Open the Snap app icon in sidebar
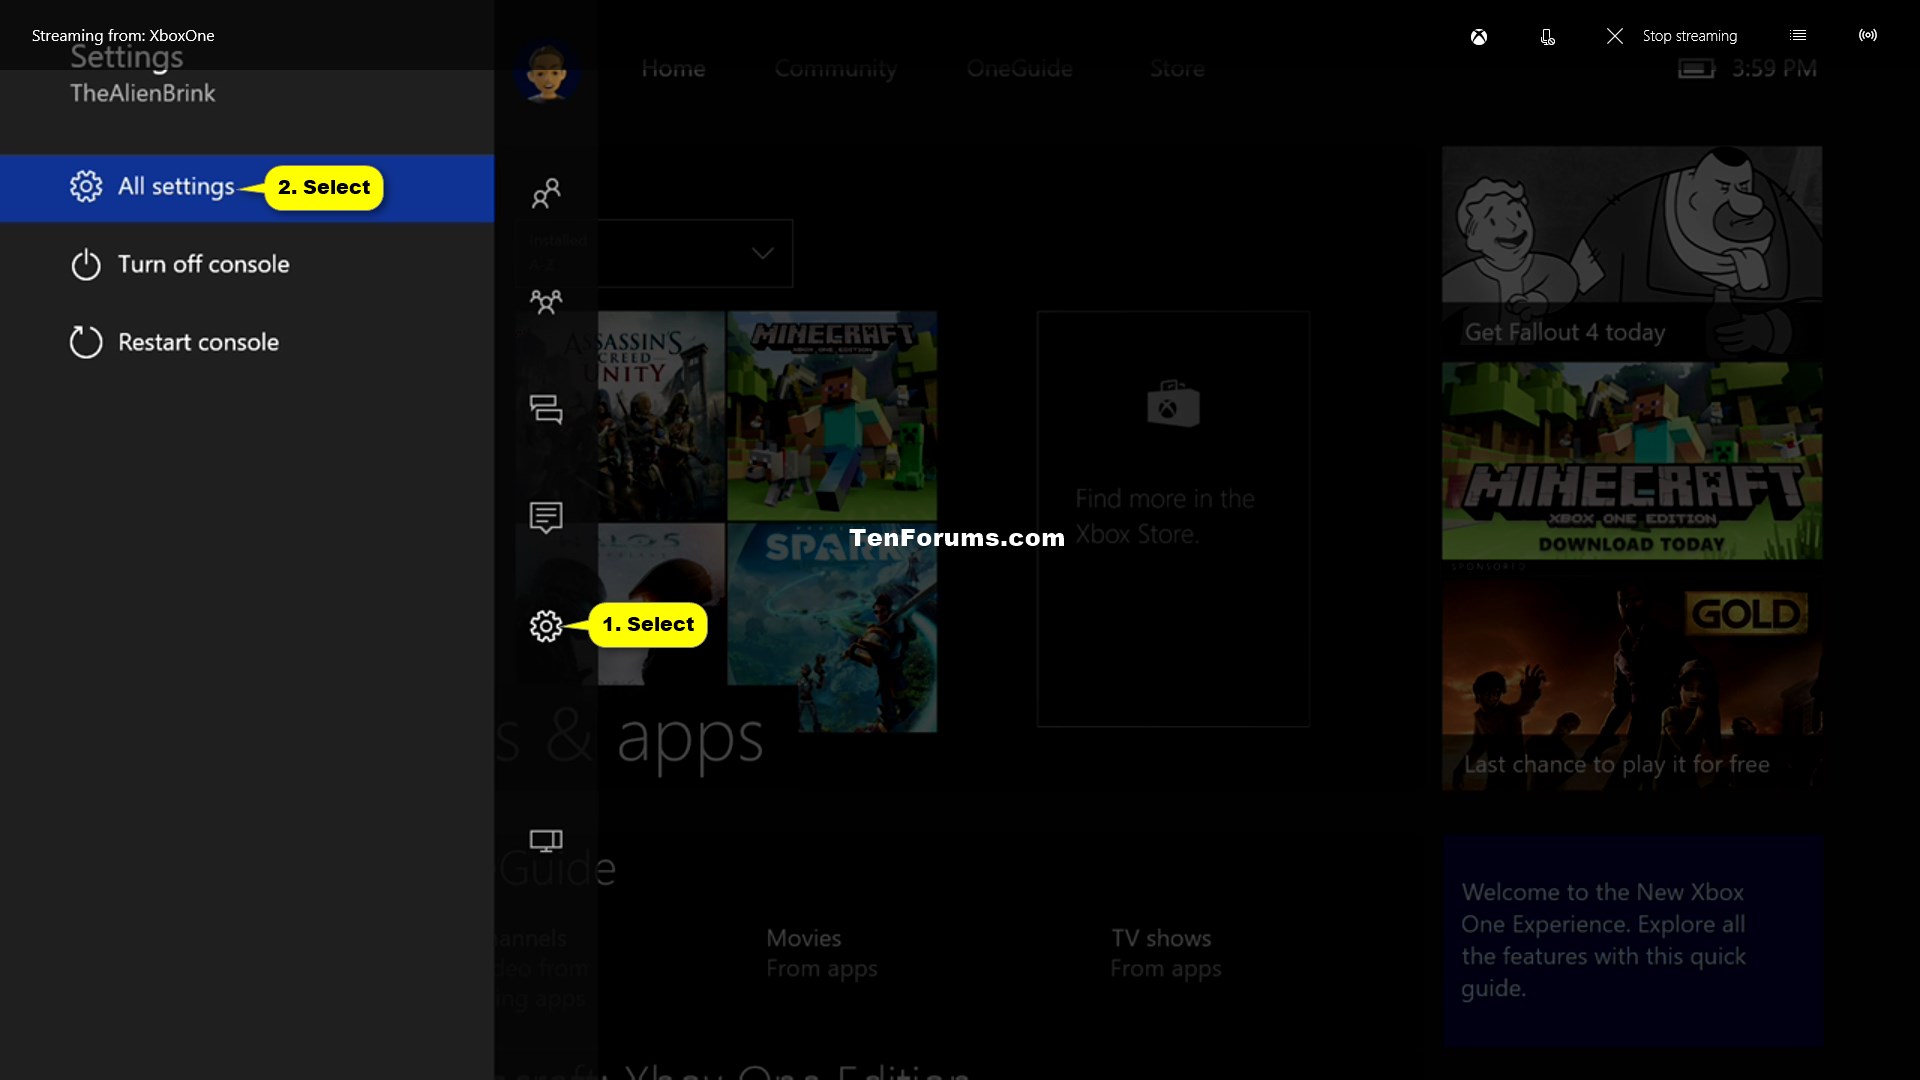This screenshot has height=1080, width=1920. pos(546,840)
